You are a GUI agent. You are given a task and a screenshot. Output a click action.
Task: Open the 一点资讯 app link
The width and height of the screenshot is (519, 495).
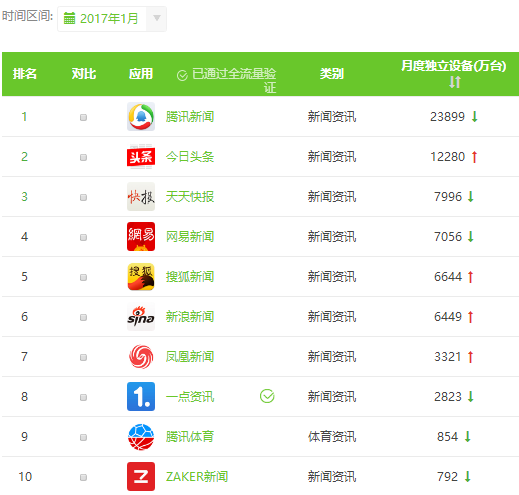click(190, 397)
